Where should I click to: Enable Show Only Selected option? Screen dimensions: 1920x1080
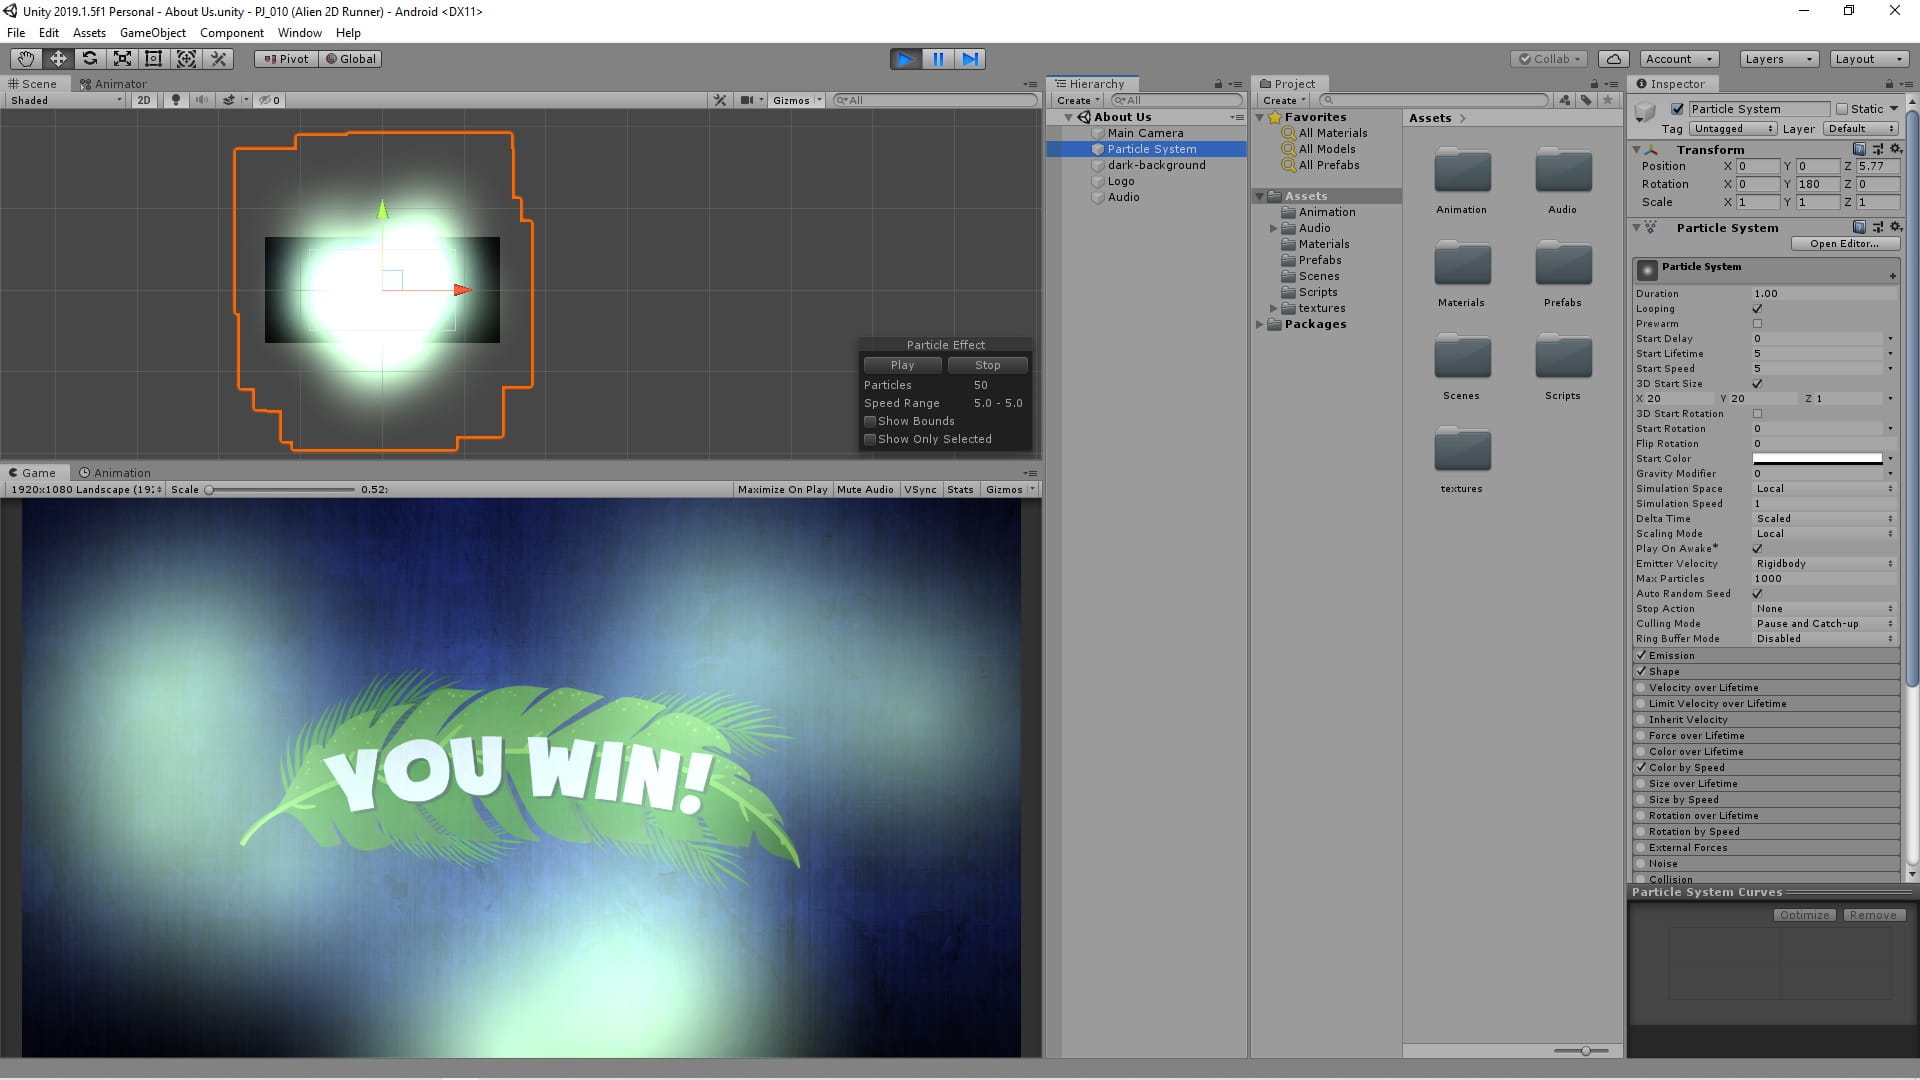click(x=870, y=439)
